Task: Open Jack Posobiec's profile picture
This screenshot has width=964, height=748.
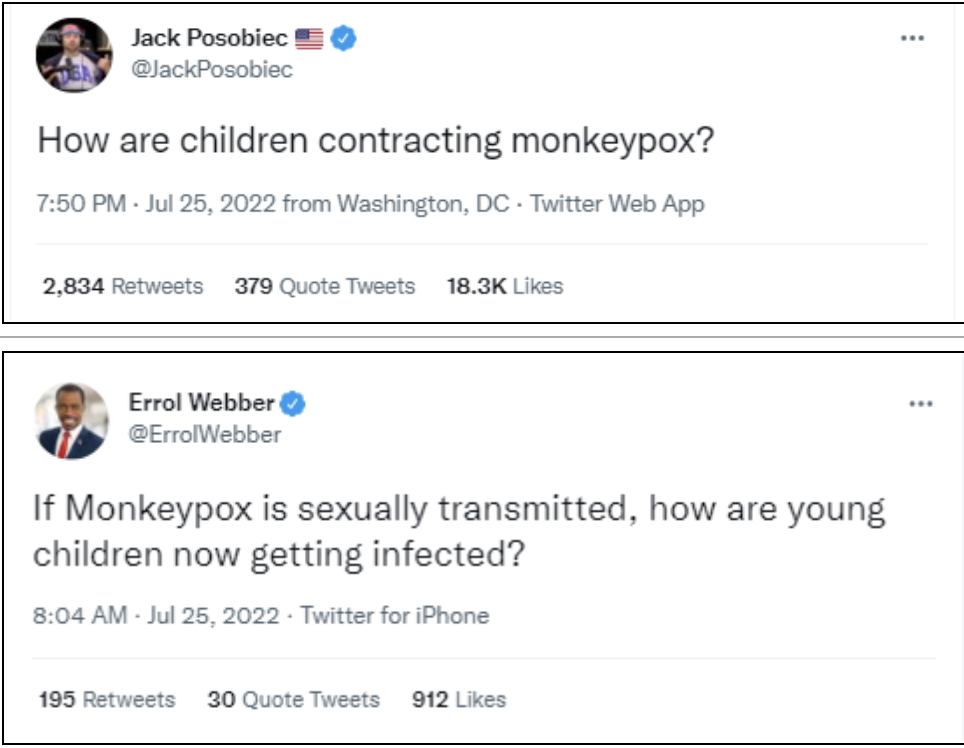Action: point(74,55)
